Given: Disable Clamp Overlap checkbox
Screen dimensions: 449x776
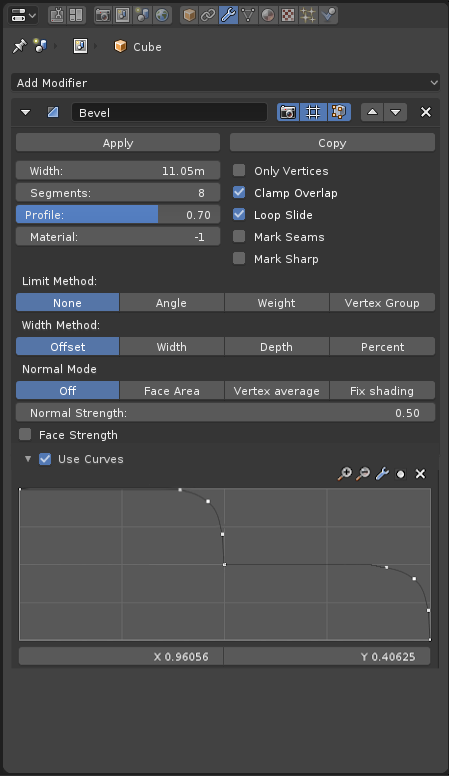Looking at the screenshot, I should tap(239, 192).
